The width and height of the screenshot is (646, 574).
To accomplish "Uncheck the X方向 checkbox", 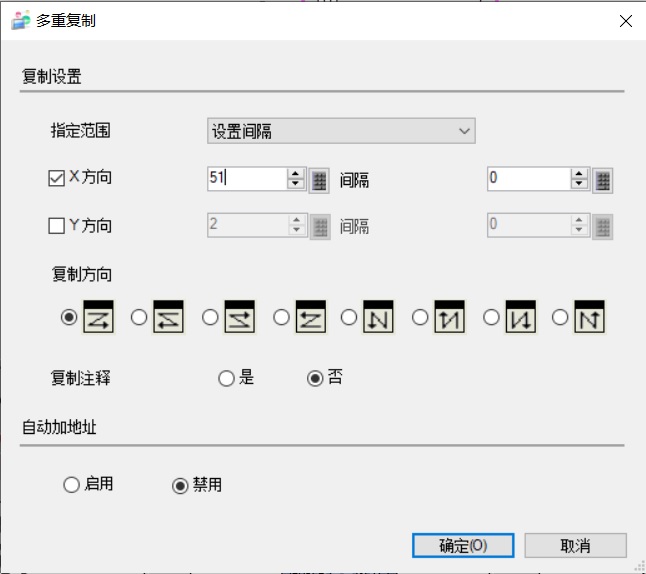I will click(x=57, y=179).
